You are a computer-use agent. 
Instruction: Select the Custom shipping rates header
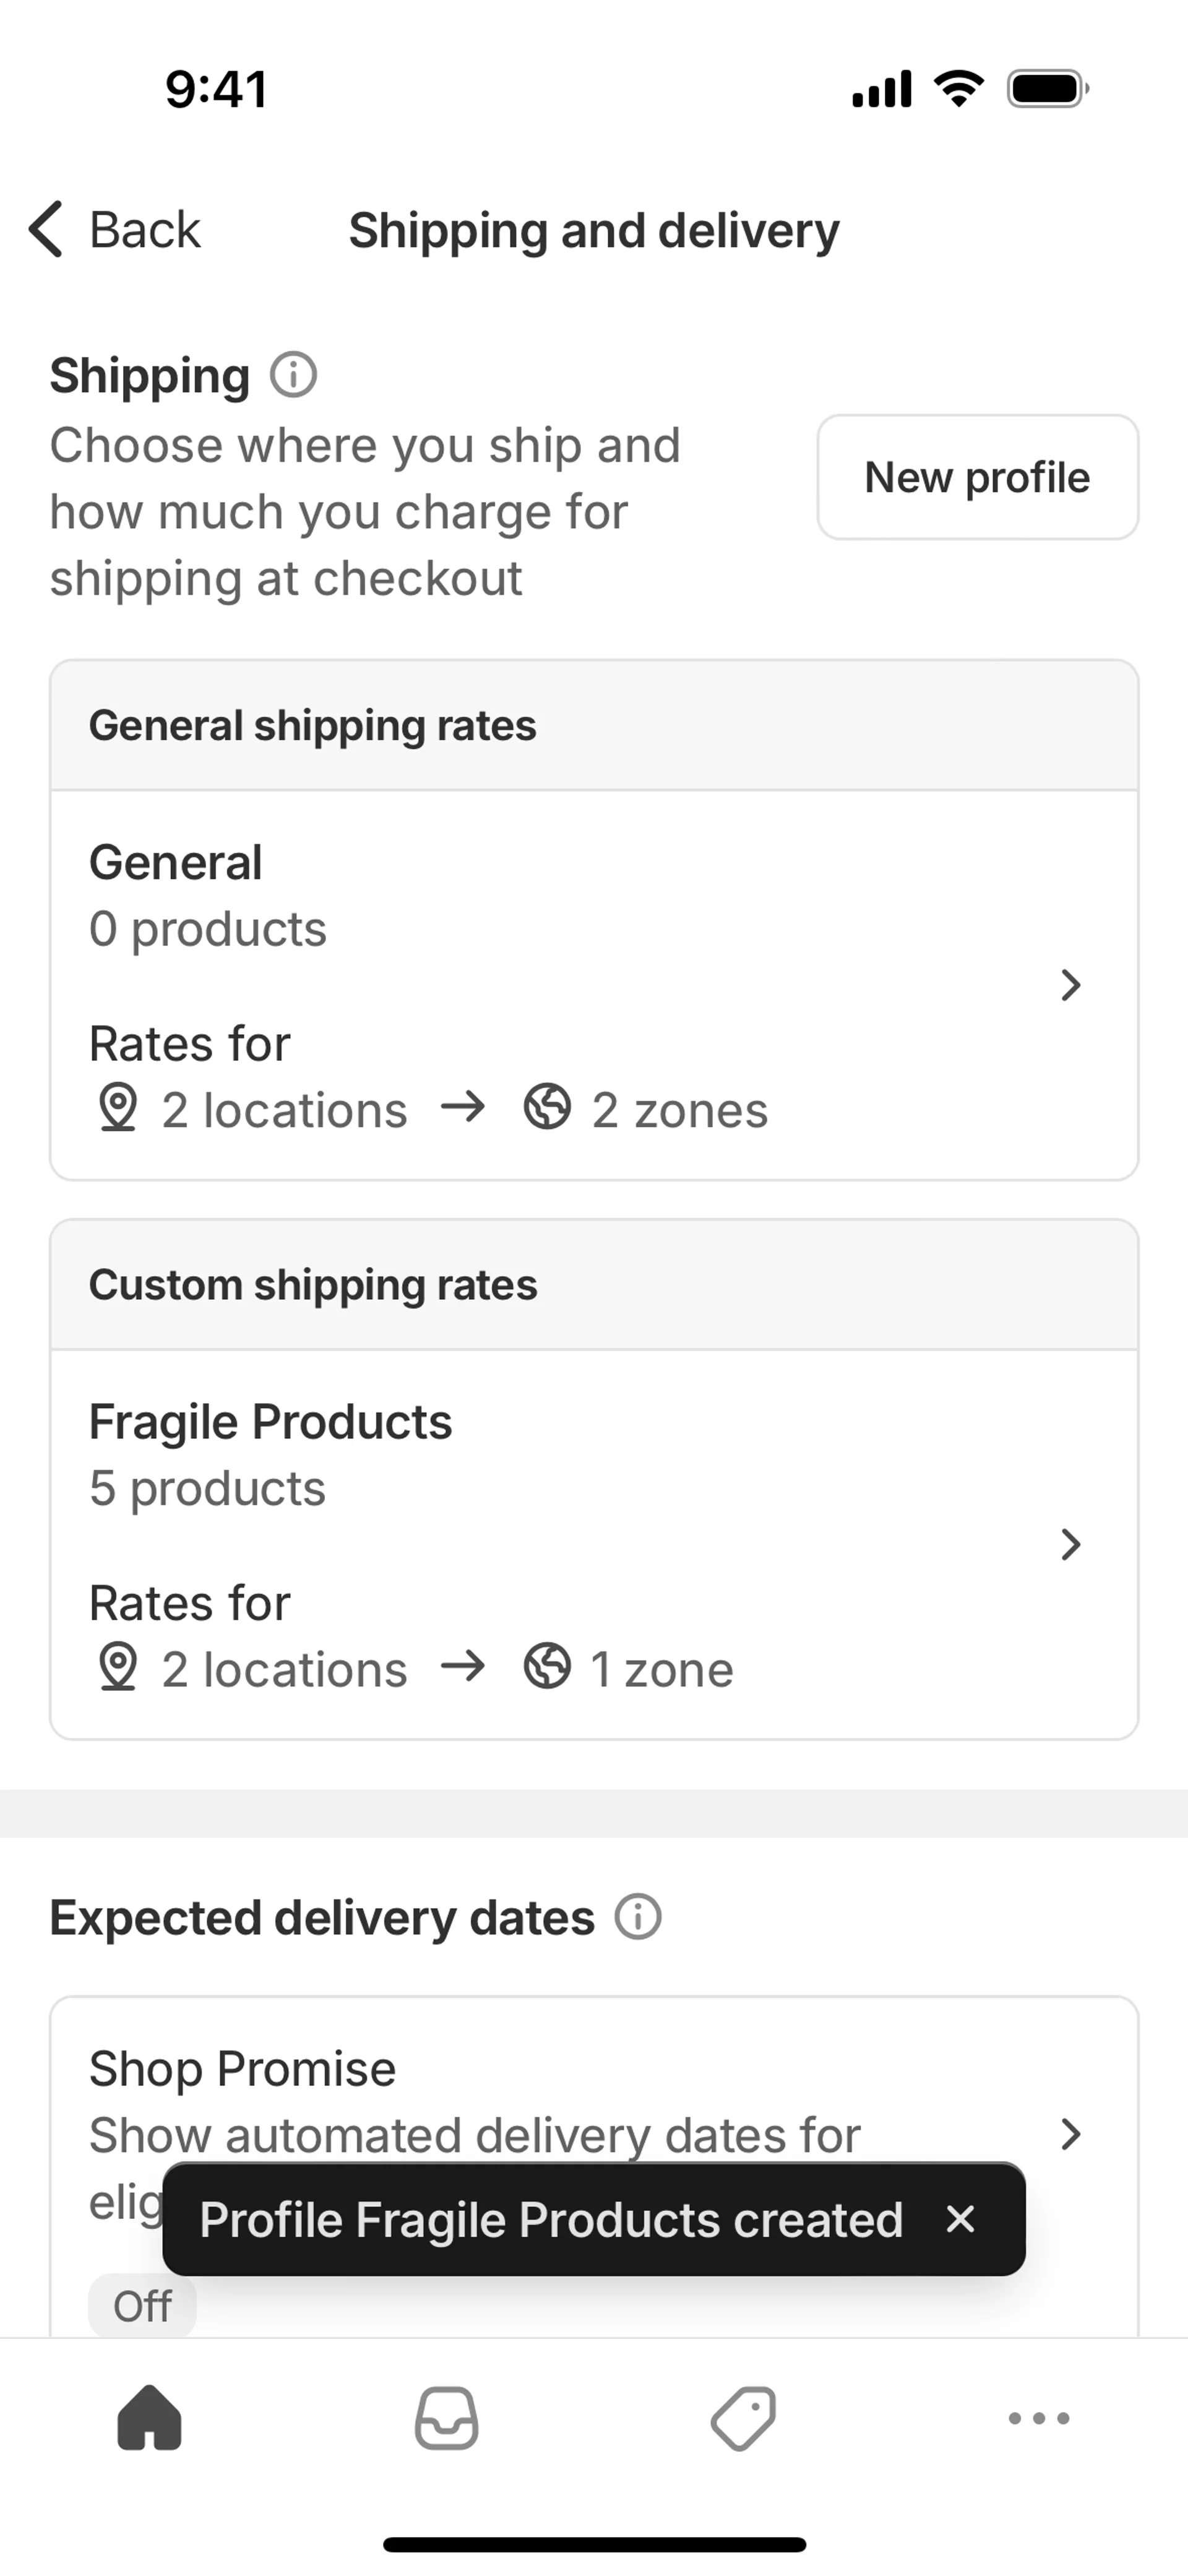click(x=313, y=1284)
